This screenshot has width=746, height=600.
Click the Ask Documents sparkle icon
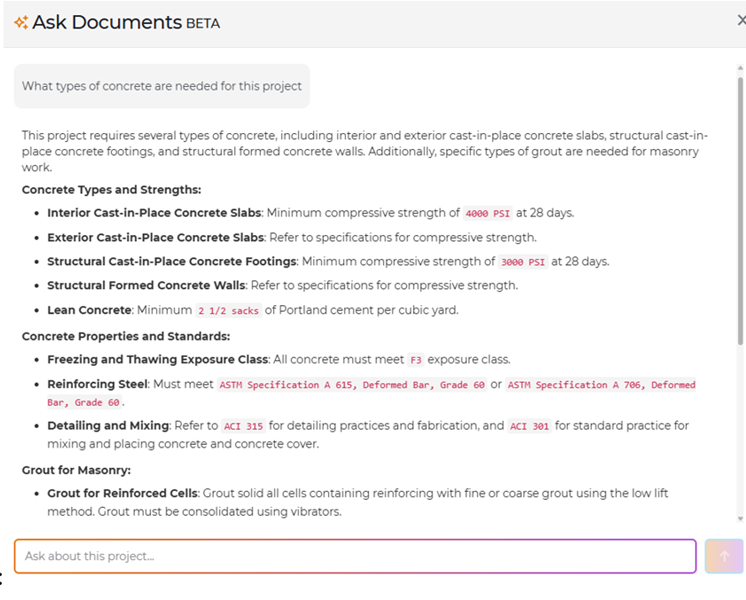click(21, 22)
